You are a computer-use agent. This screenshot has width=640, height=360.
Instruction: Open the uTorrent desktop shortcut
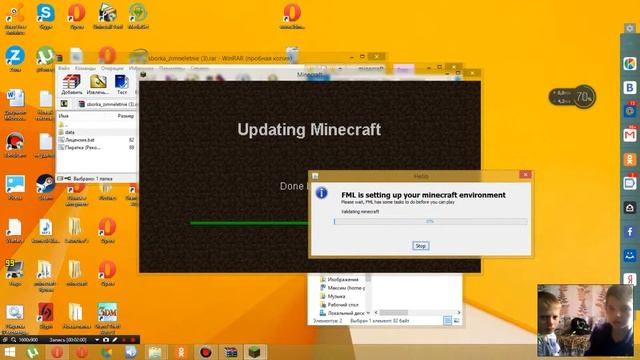tap(45, 59)
